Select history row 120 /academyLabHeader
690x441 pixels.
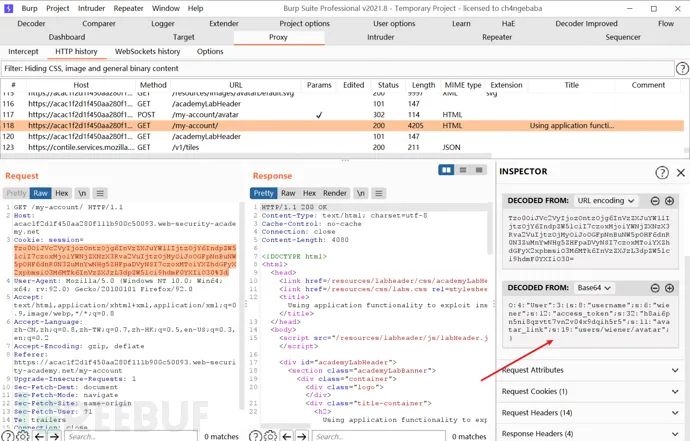click(343, 136)
